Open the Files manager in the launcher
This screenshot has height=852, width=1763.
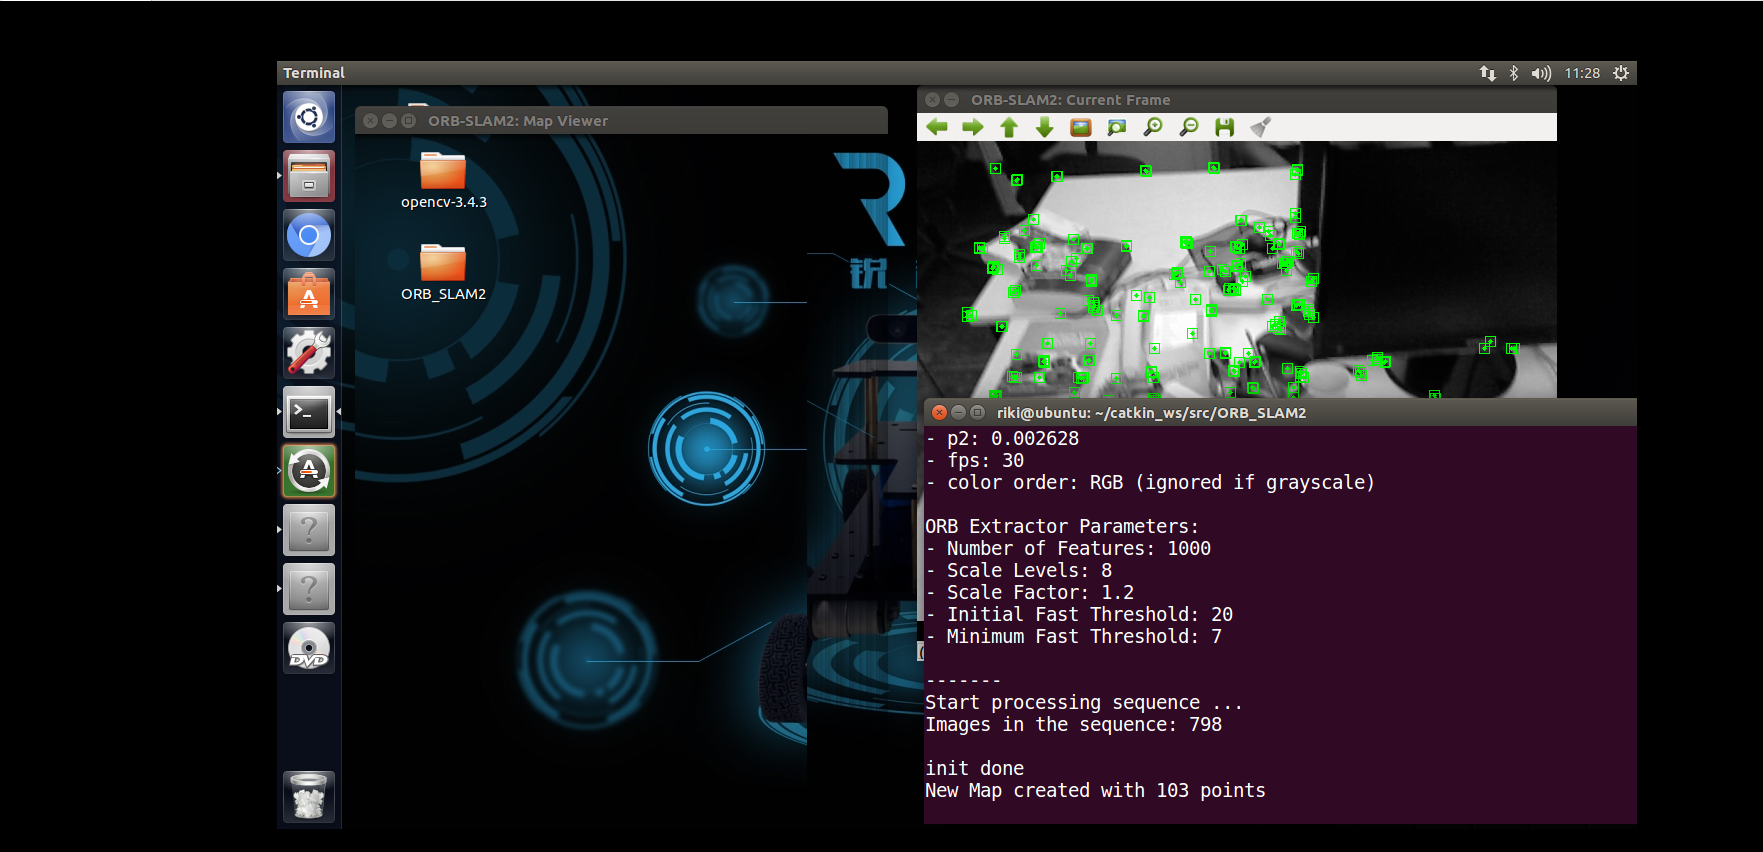[309, 177]
